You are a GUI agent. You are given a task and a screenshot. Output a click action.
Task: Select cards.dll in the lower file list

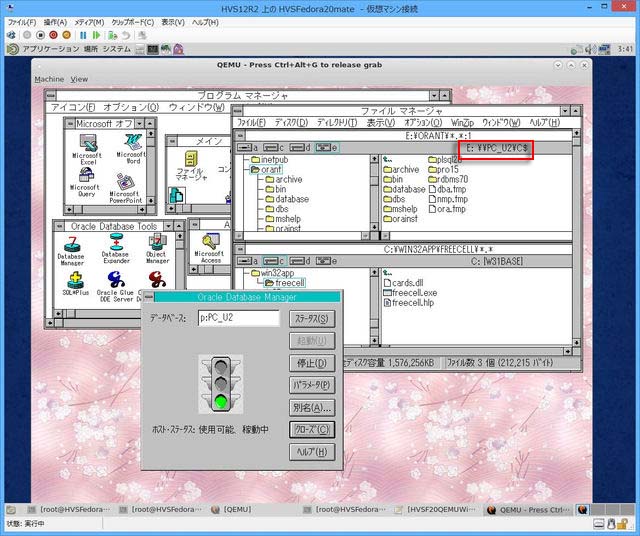pos(404,282)
